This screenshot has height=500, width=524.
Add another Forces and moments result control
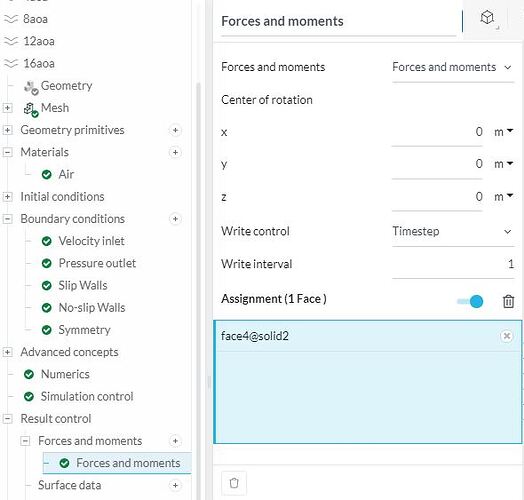coord(175,441)
